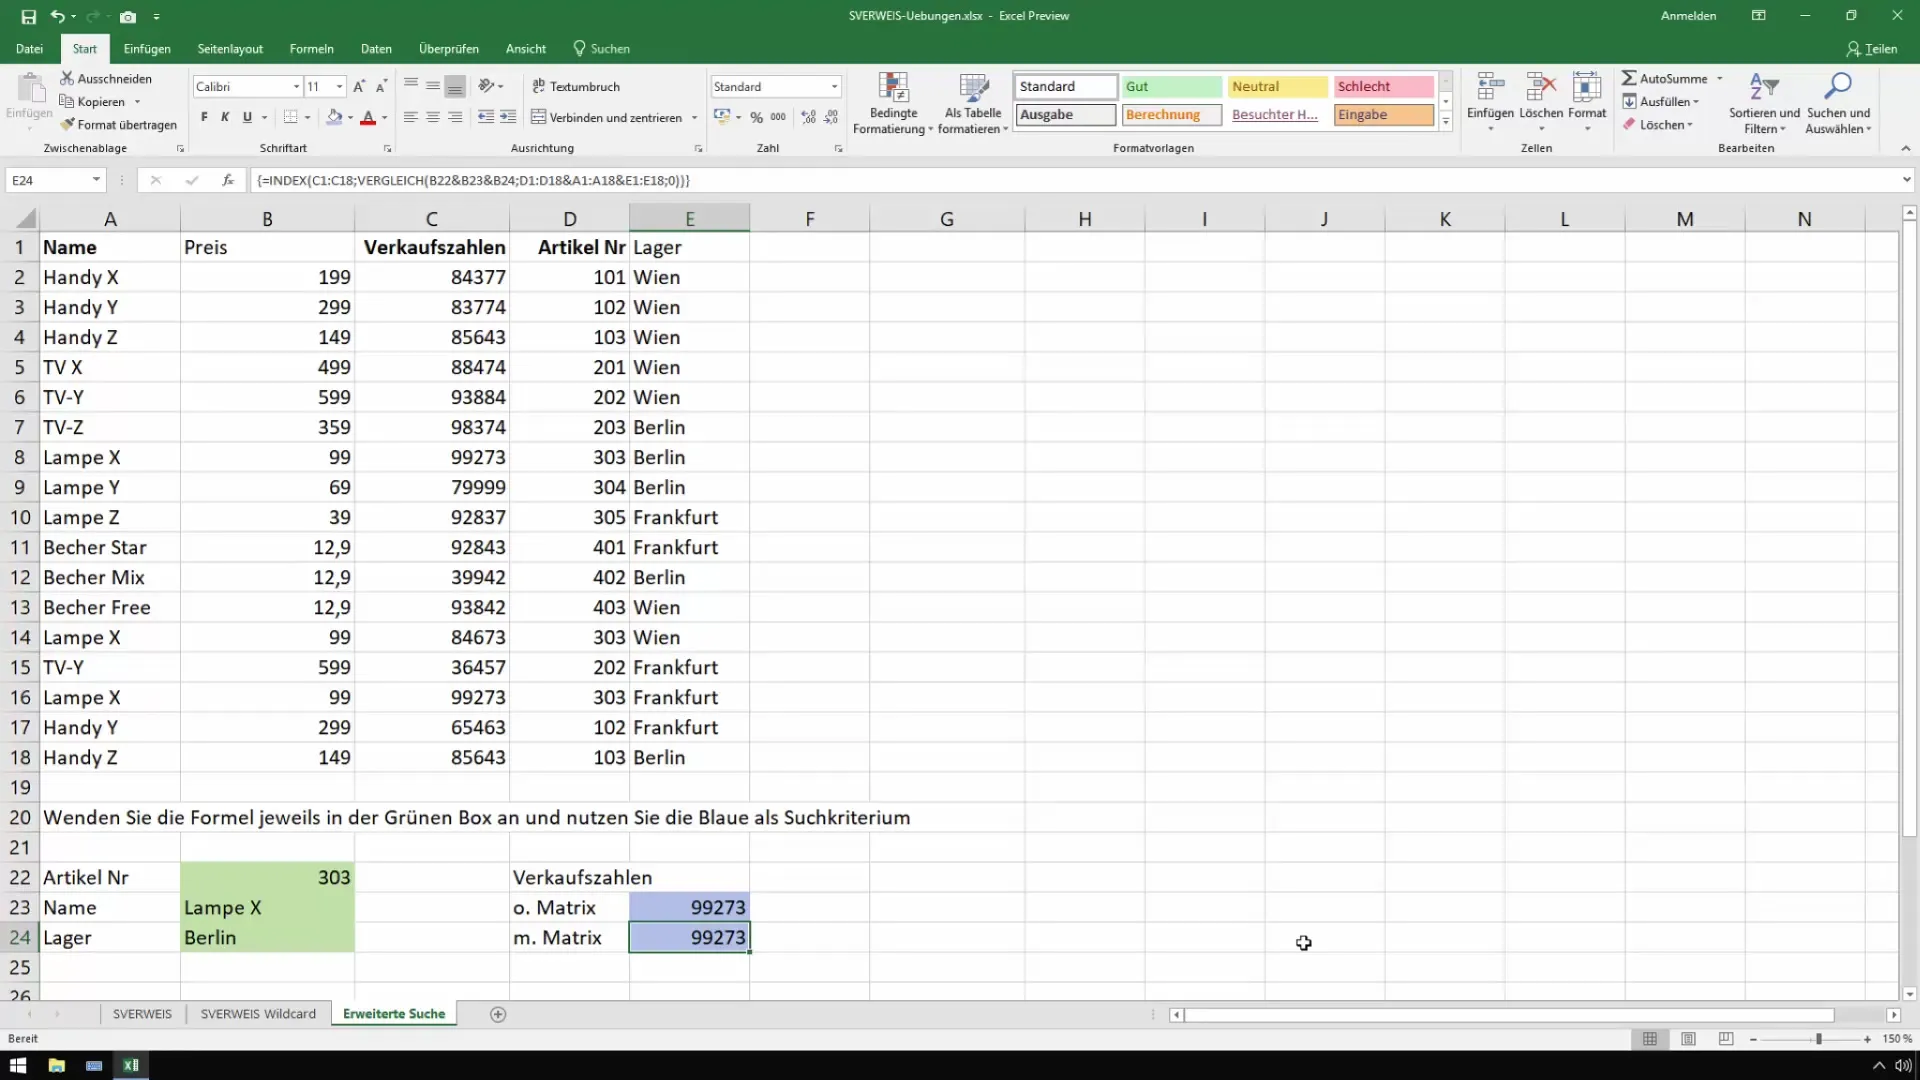Click the Suchen tell-me box
The height and width of the screenshot is (1080, 1920).
click(x=601, y=48)
